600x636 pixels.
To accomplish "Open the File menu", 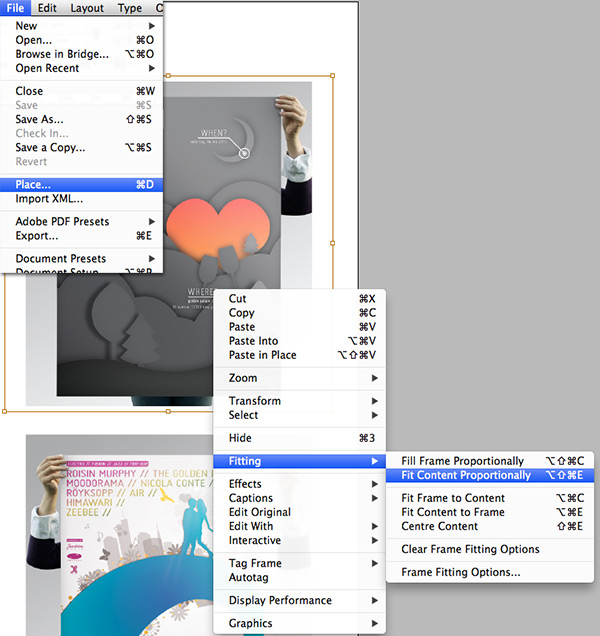I will [15, 8].
